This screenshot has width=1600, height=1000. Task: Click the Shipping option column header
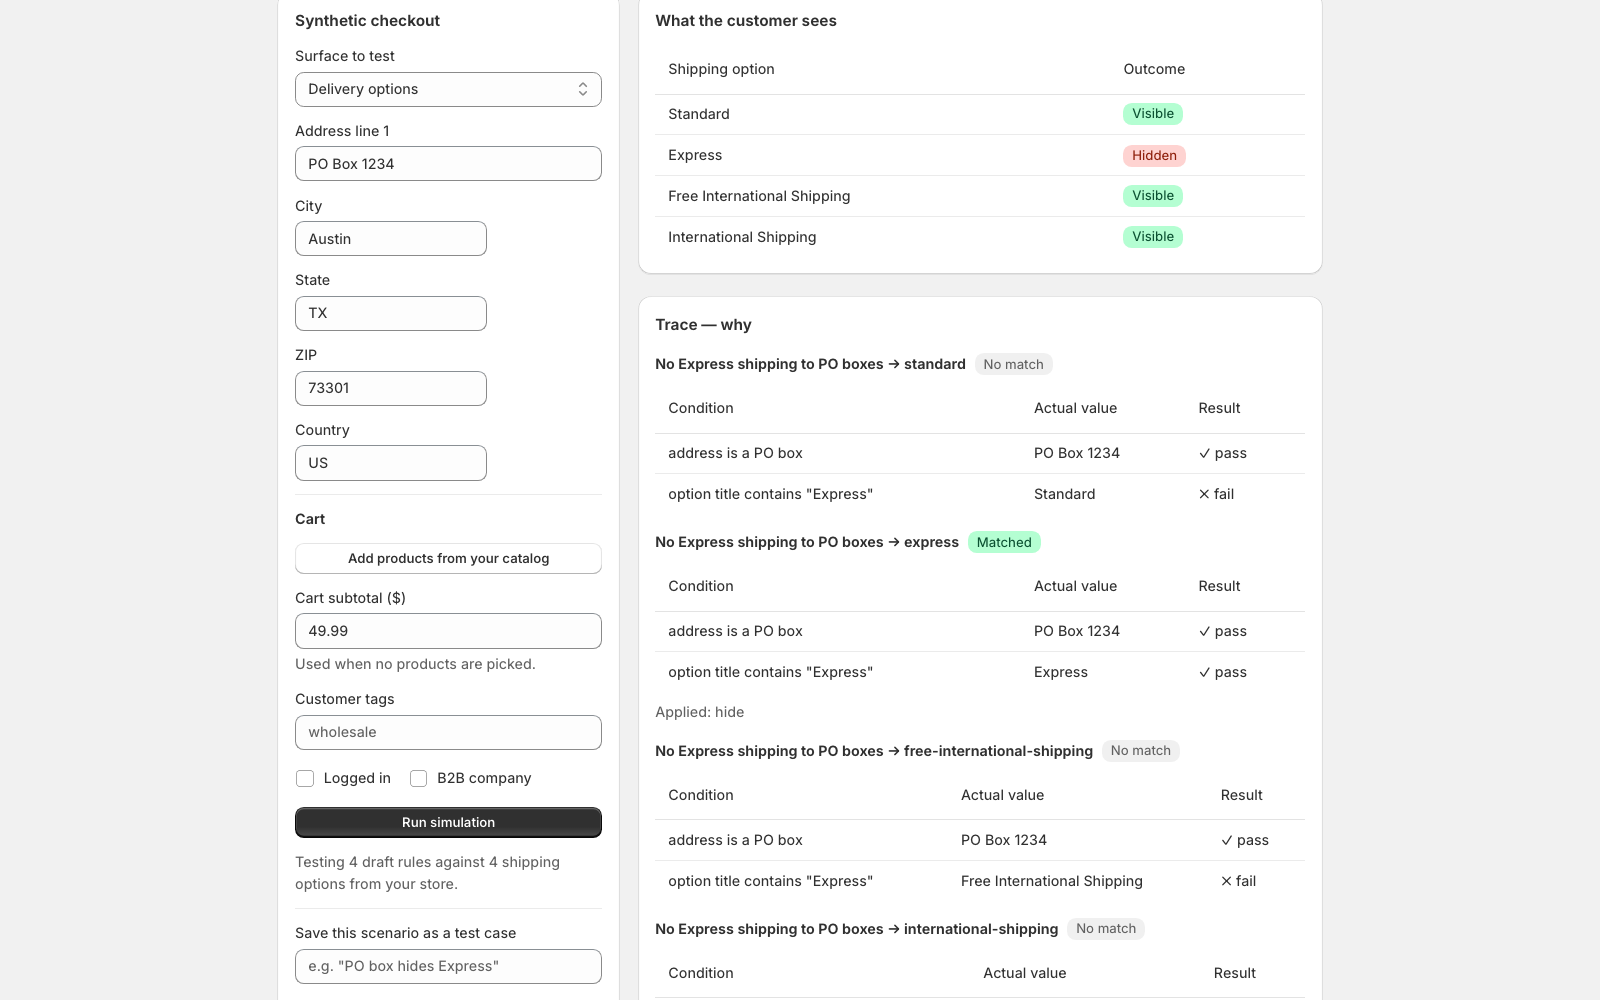pos(721,69)
